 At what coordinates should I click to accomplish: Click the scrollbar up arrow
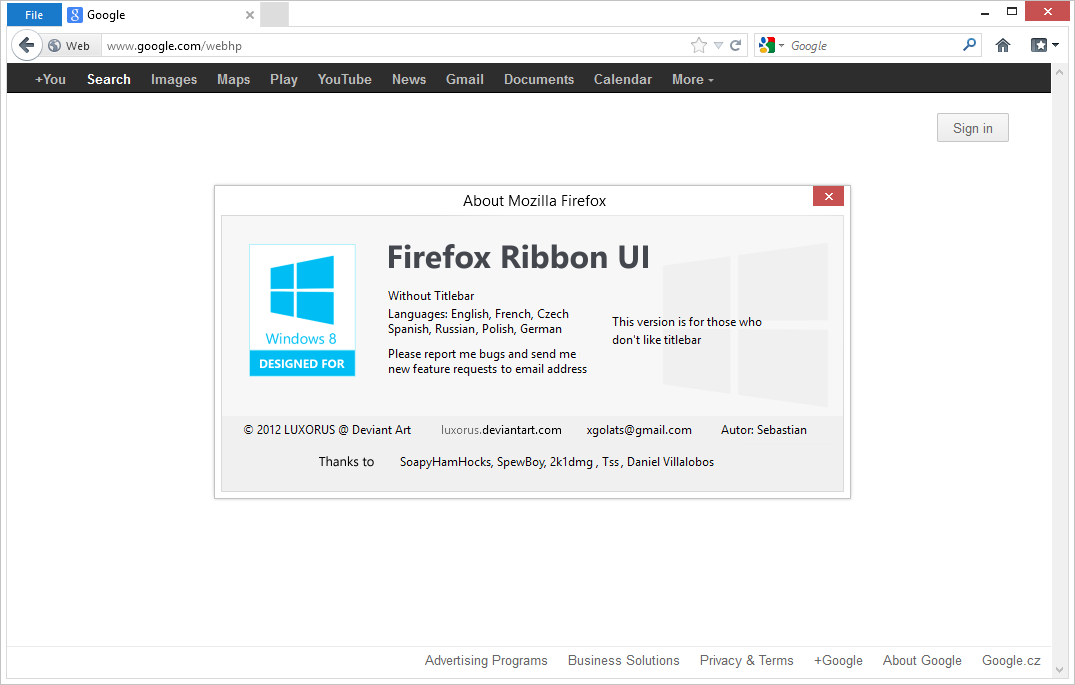pos(1059,72)
